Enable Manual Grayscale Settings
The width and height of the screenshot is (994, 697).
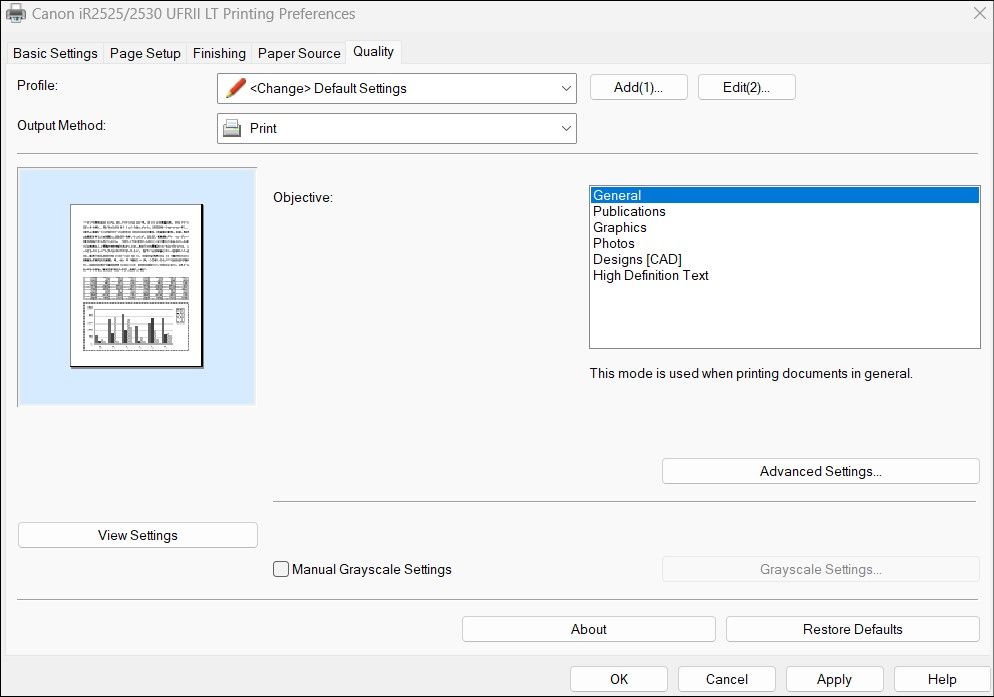[281, 569]
